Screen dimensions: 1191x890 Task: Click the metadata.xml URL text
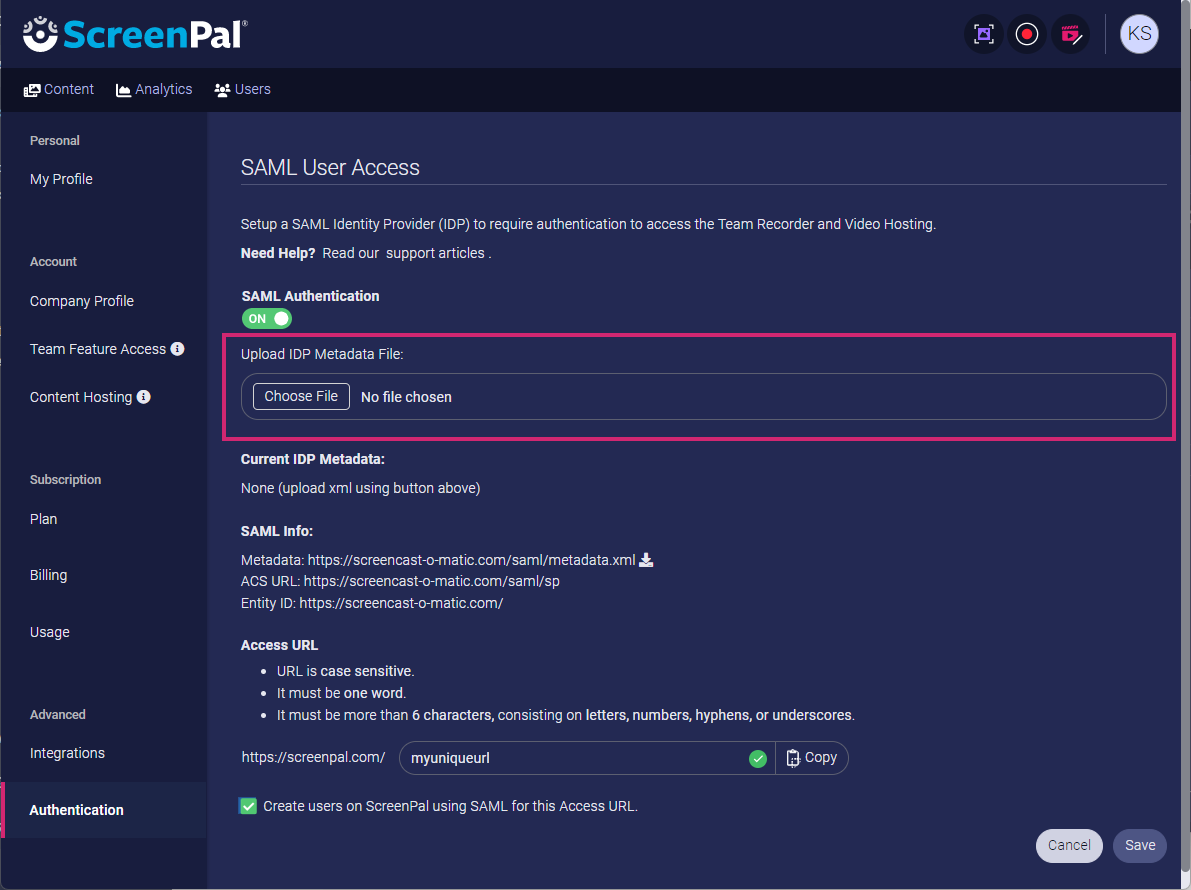click(471, 560)
